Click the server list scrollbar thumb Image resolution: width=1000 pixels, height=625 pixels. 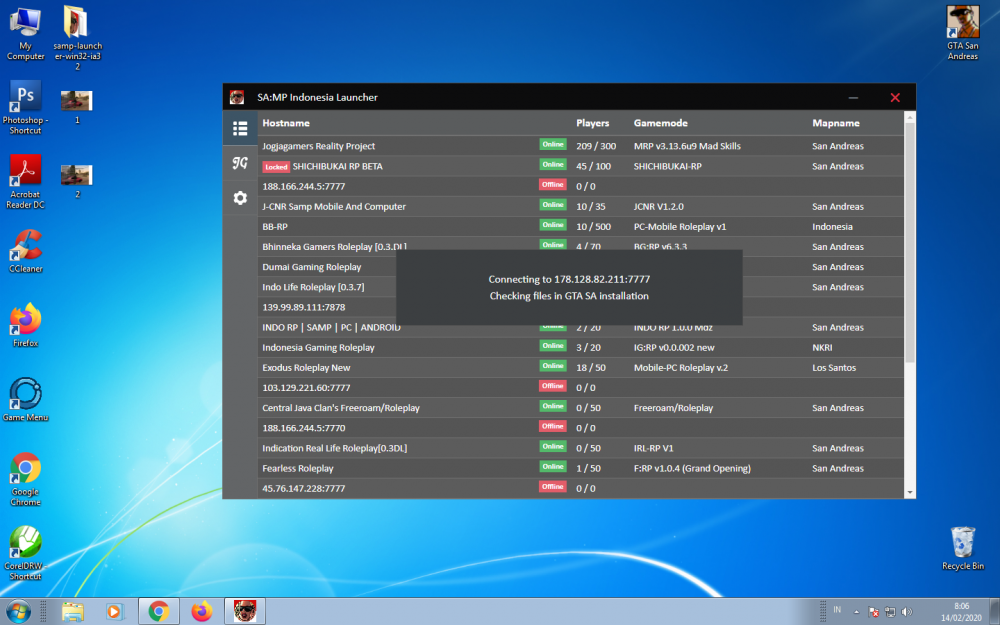pos(910,242)
